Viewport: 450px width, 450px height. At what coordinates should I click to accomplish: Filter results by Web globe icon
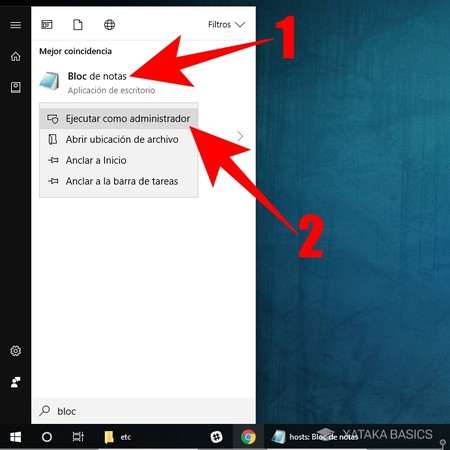click(x=109, y=25)
